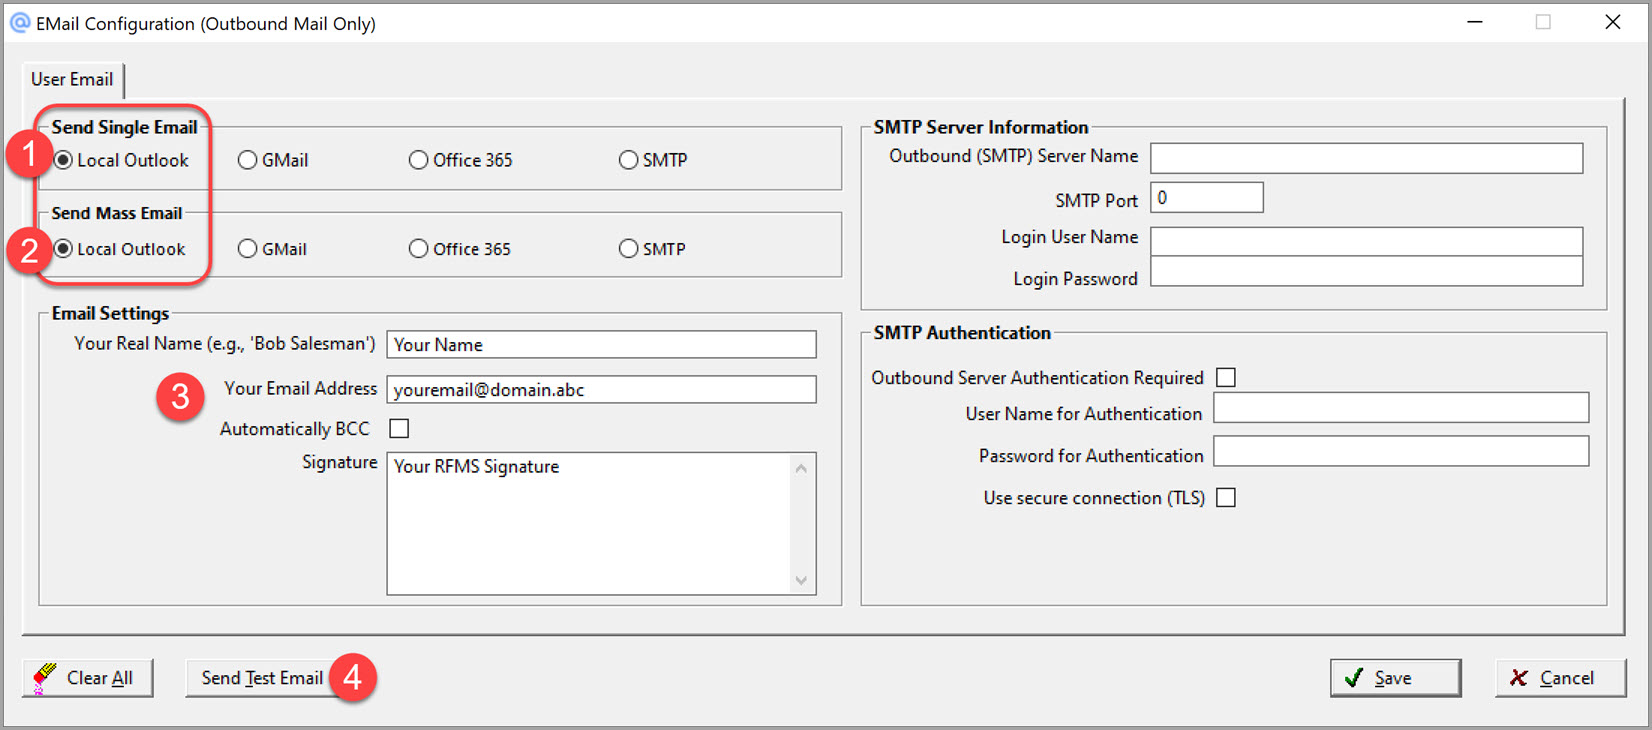Click the app icon in title bar
Image resolution: width=1652 pixels, height=730 pixels.
(19, 23)
